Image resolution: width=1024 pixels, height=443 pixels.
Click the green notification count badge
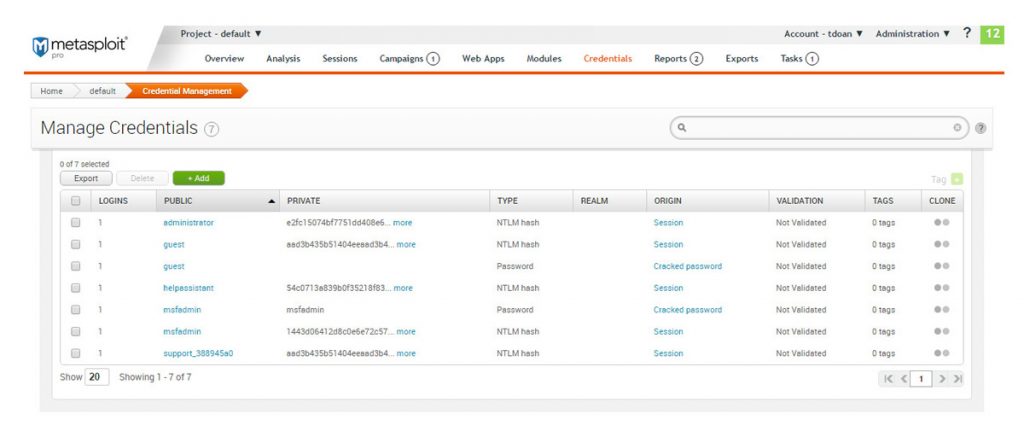[x=992, y=34]
